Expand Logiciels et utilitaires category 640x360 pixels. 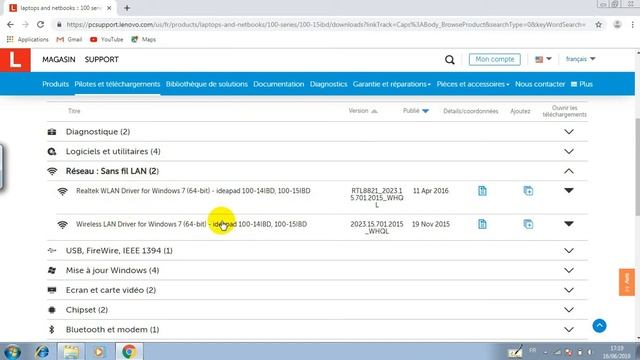569,151
